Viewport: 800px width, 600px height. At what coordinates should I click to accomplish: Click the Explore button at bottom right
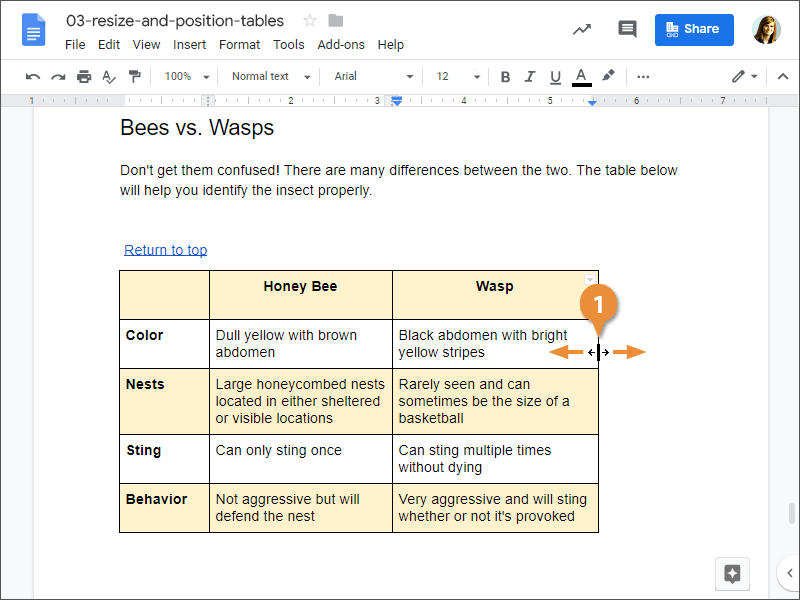pyautogui.click(x=732, y=574)
